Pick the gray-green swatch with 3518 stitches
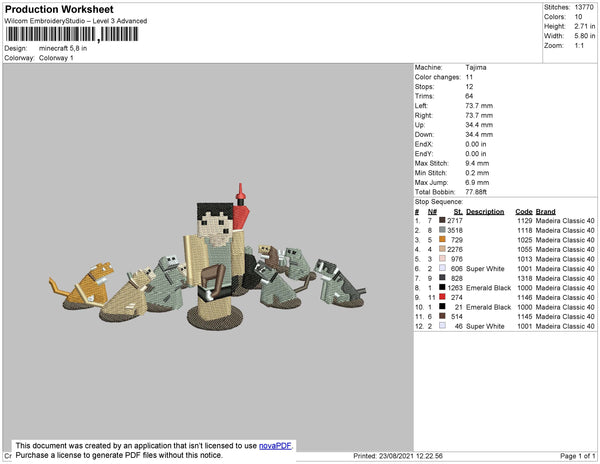Viewport: 600px width, 464px height. [x=442, y=230]
